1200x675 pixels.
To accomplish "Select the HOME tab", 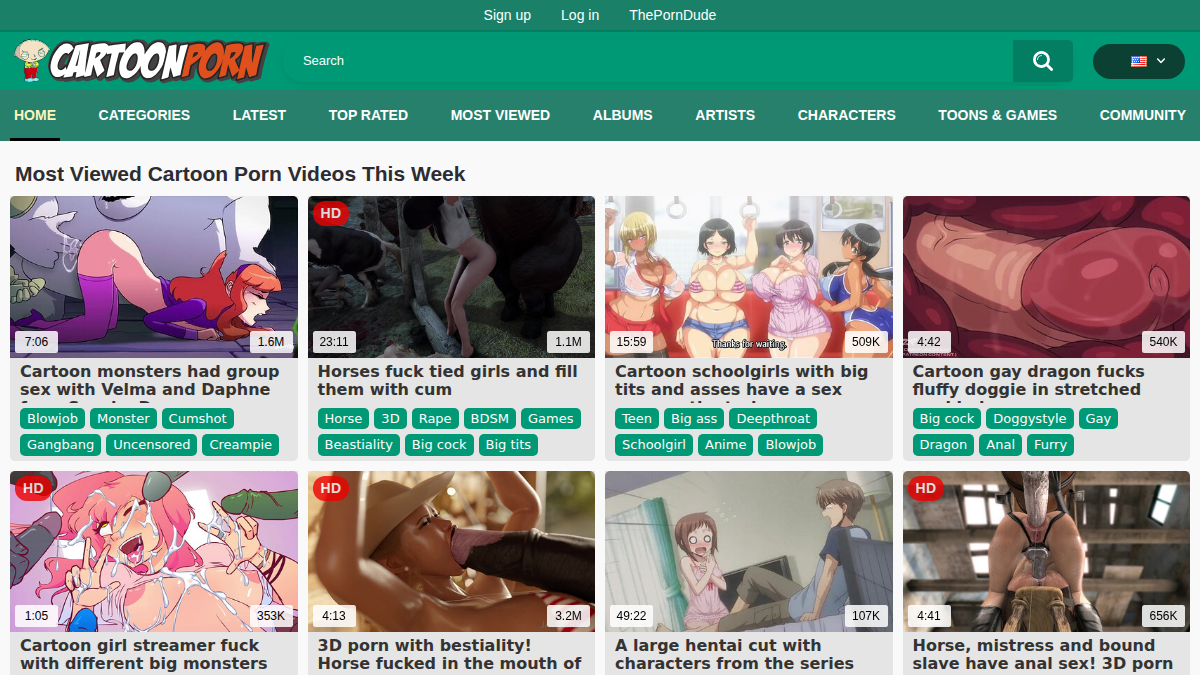I will pos(35,115).
